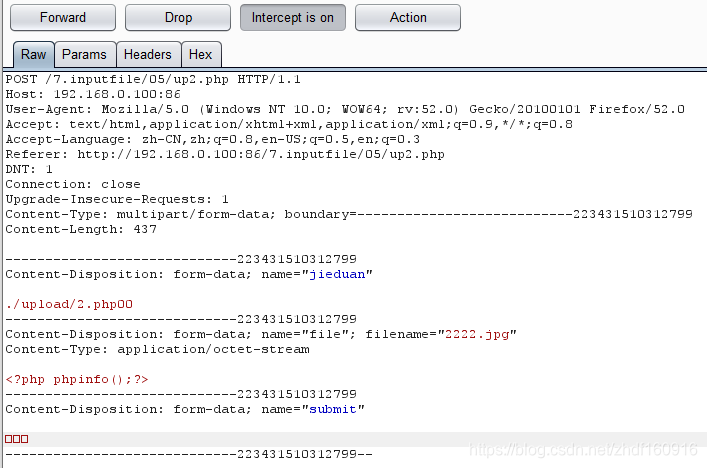Image resolution: width=707 pixels, height=468 pixels.
Task: Click the "submit" form field name
Action: tap(336, 409)
